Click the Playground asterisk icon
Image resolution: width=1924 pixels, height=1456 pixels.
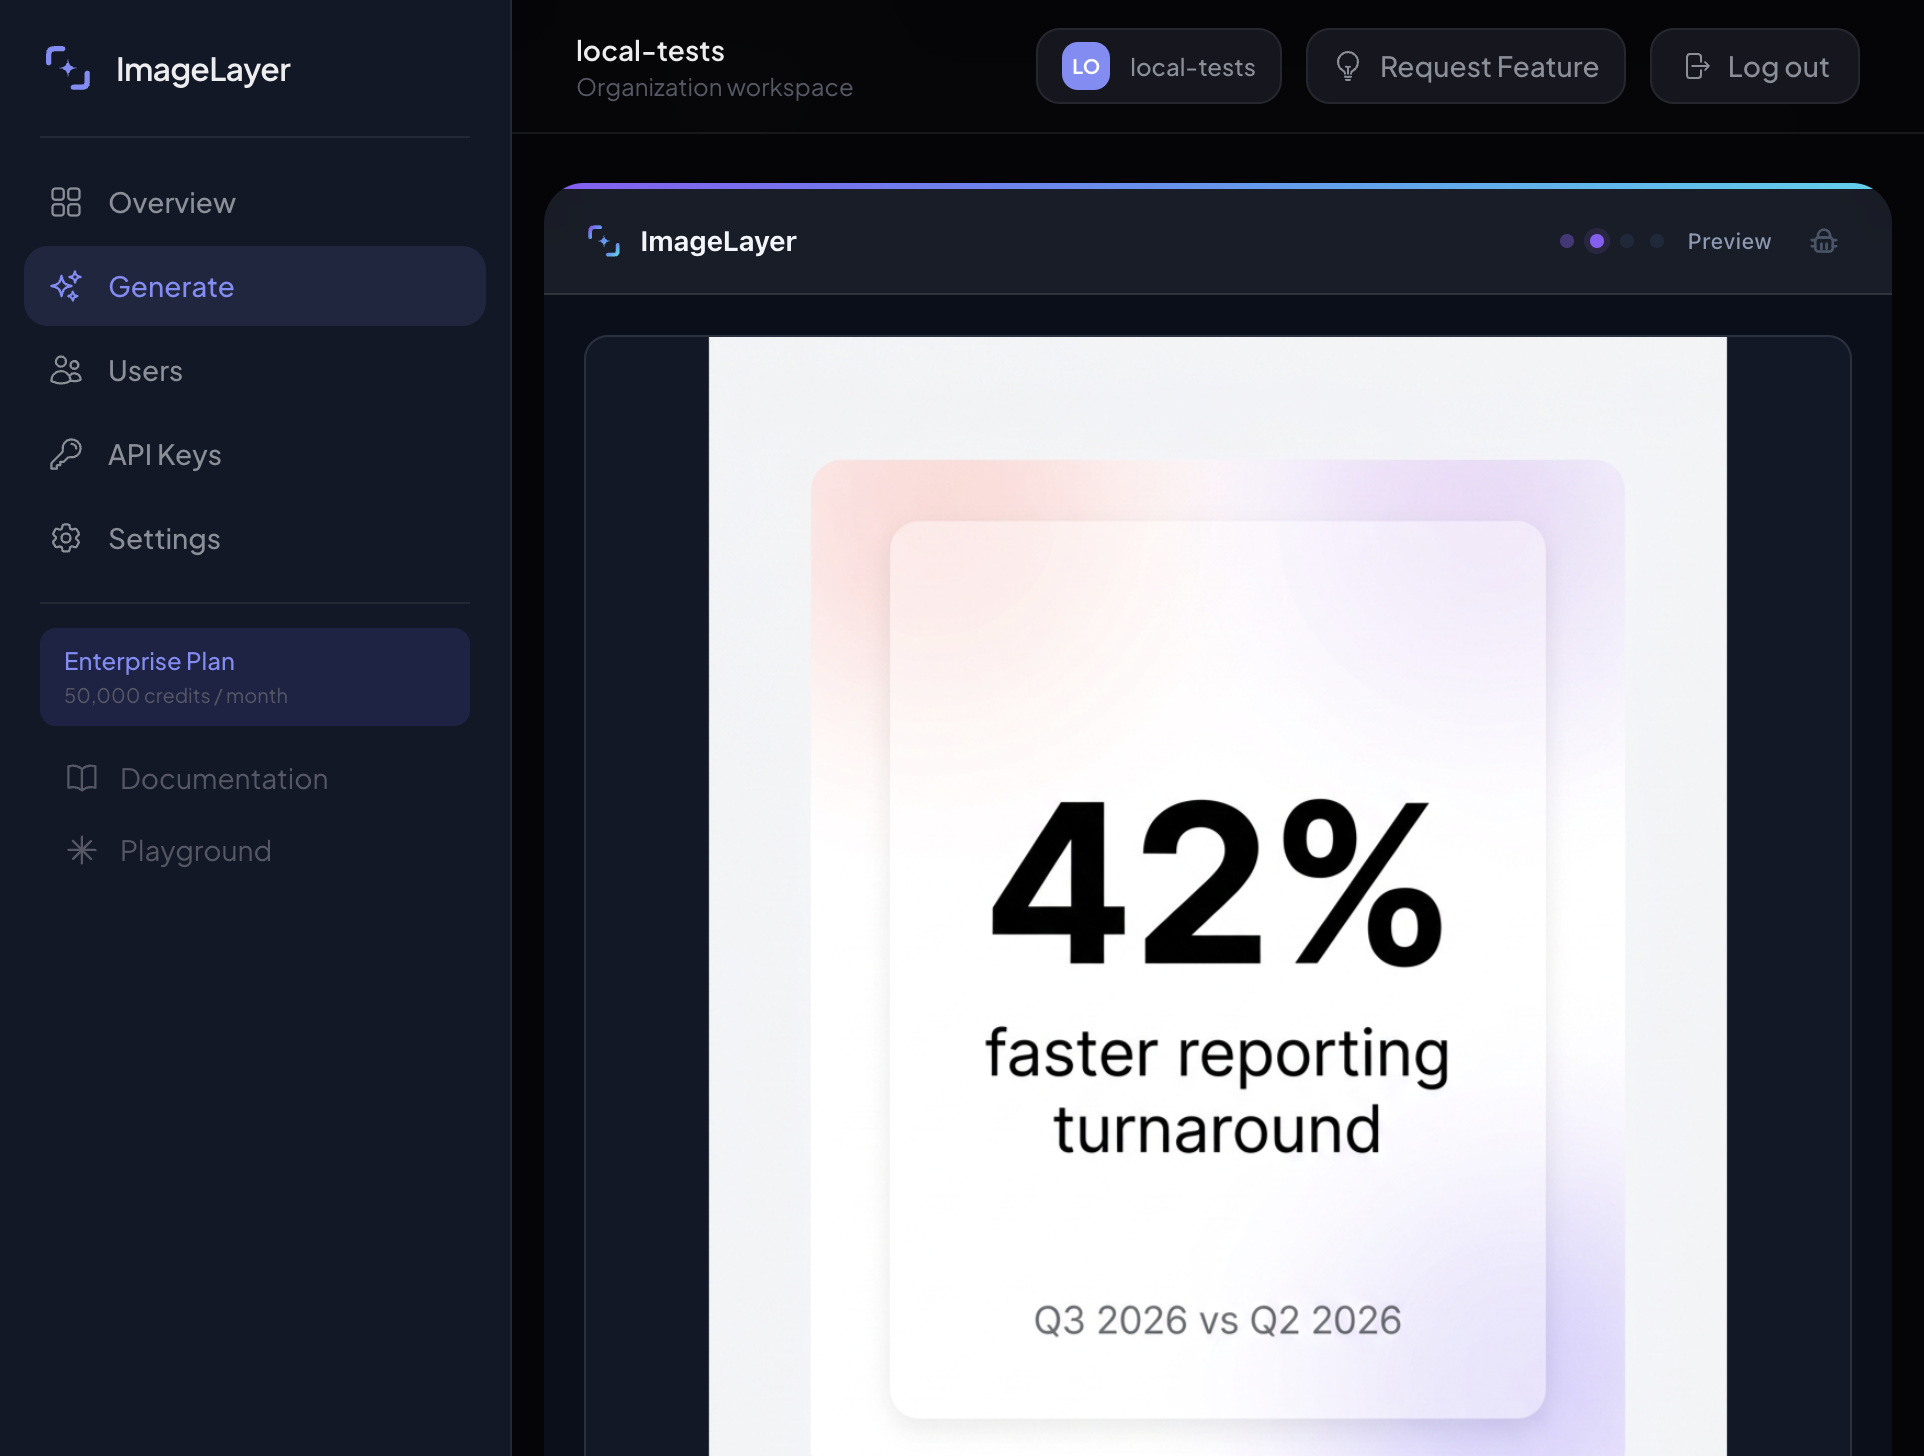pos(82,851)
